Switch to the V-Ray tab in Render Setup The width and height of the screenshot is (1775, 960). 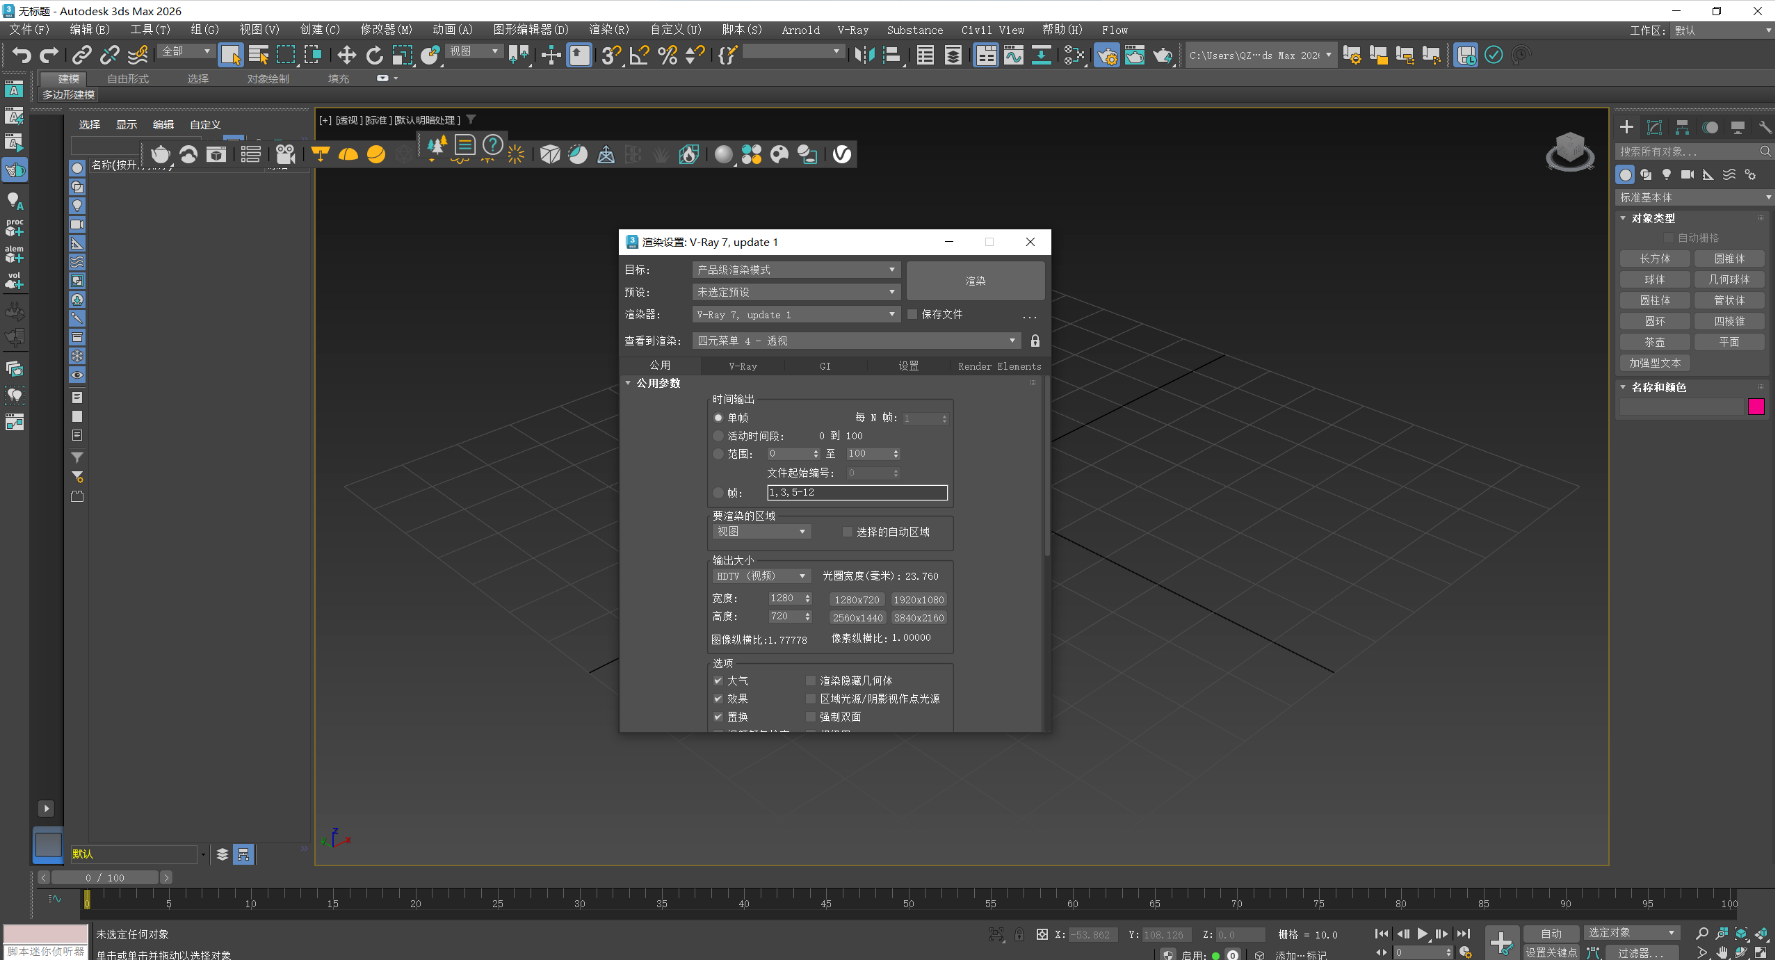point(742,366)
